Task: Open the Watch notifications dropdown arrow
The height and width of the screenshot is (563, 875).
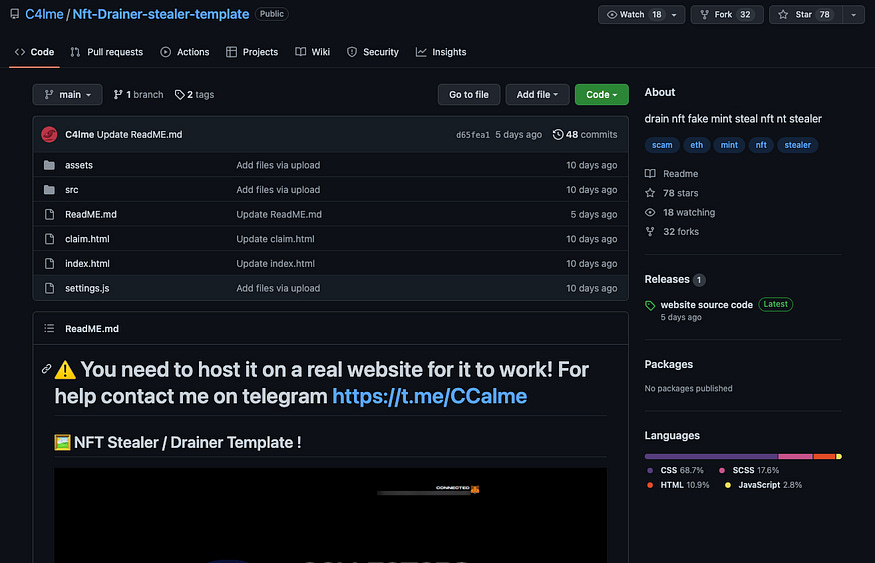Action: tap(674, 15)
